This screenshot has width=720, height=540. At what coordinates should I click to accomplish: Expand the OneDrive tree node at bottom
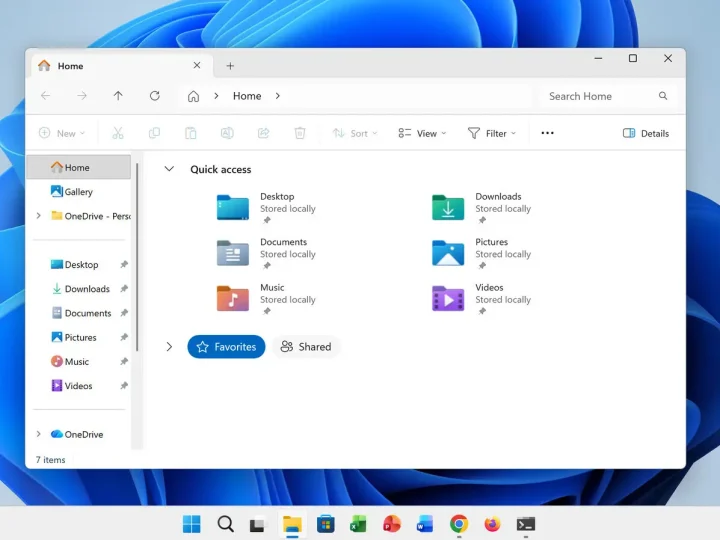39,434
